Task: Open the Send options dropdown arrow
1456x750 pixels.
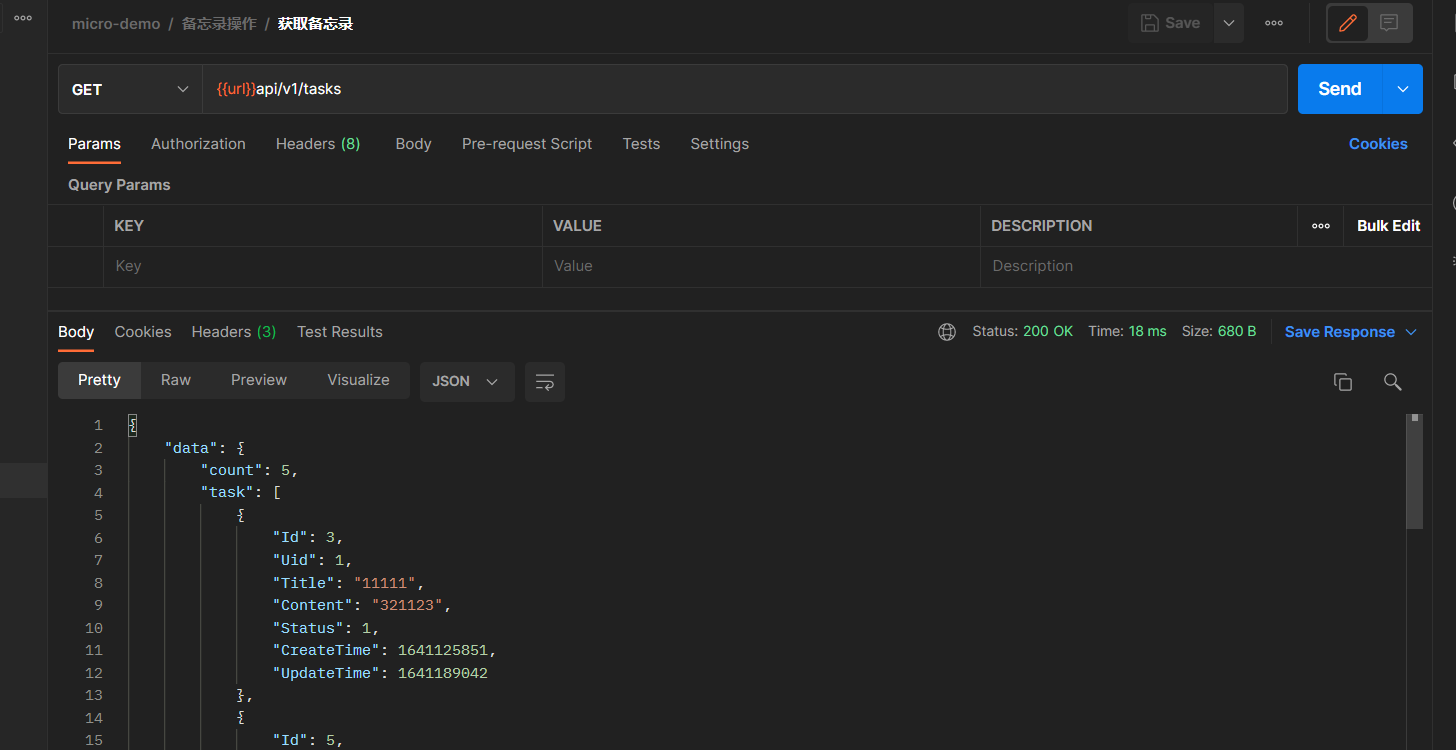Action: (x=1403, y=89)
